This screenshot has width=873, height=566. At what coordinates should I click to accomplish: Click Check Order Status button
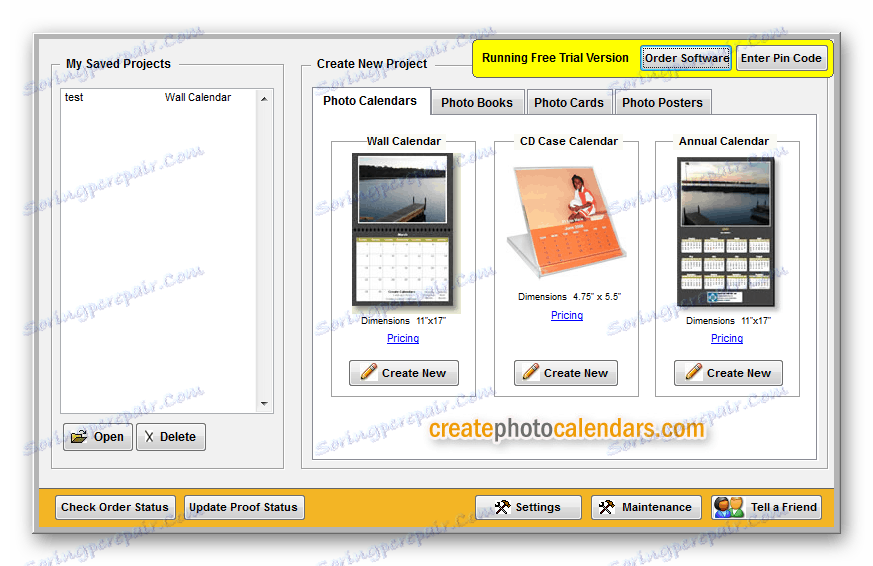coord(115,507)
